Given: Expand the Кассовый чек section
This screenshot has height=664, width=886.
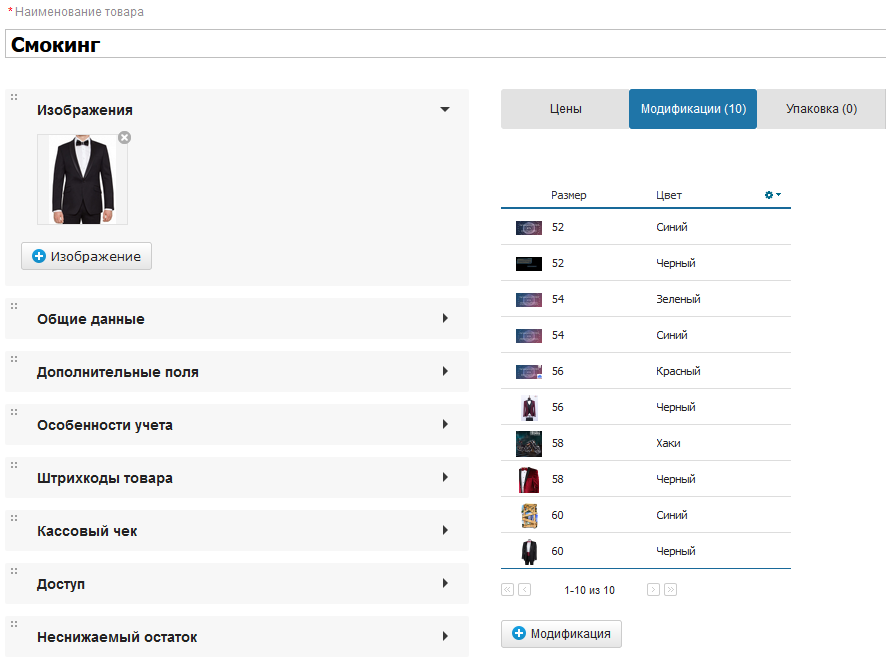Looking at the screenshot, I should tap(445, 531).
